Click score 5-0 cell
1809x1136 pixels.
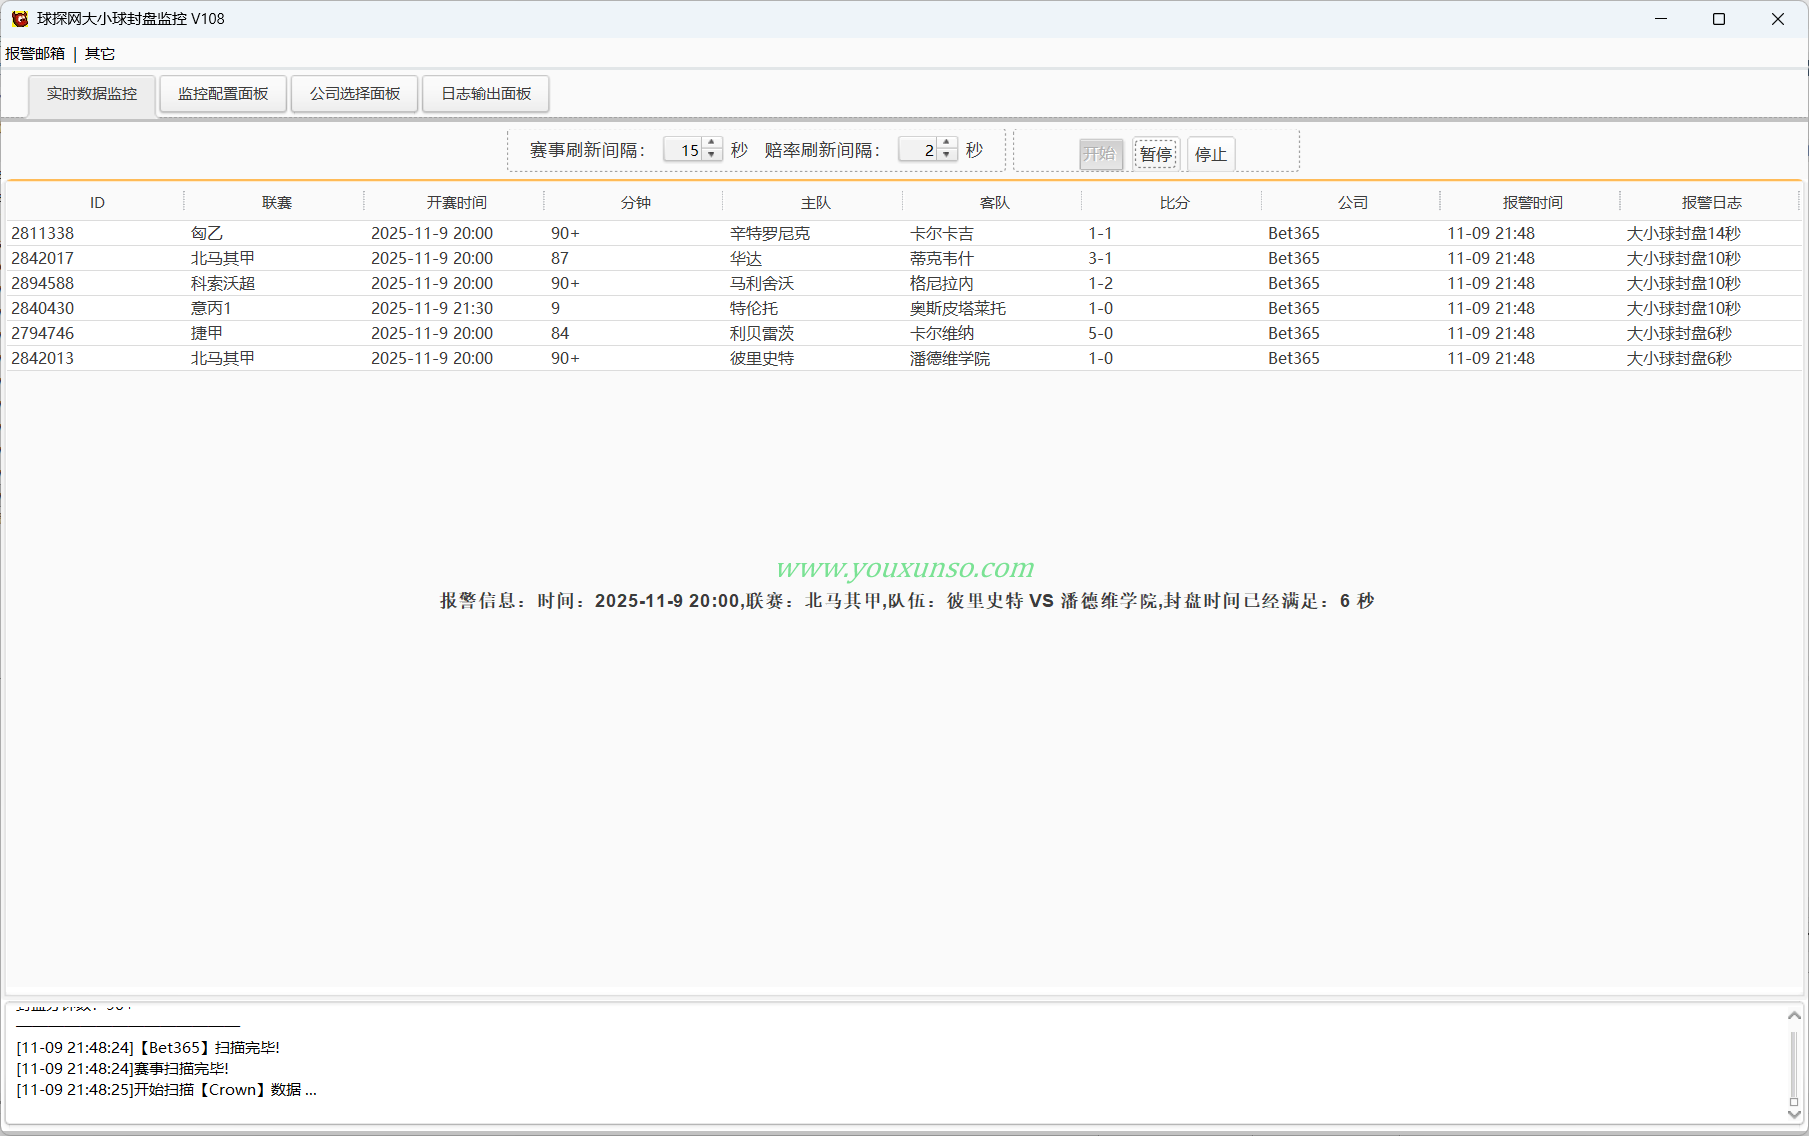[1100, 333]
